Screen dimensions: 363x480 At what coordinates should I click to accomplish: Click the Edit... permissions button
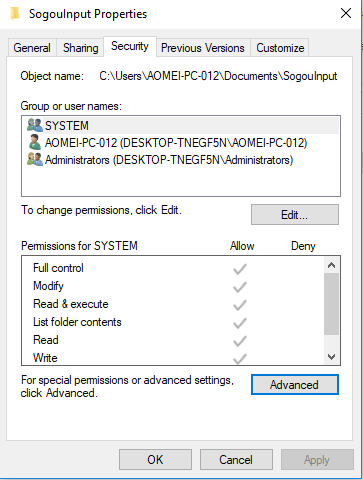[295, 215]
